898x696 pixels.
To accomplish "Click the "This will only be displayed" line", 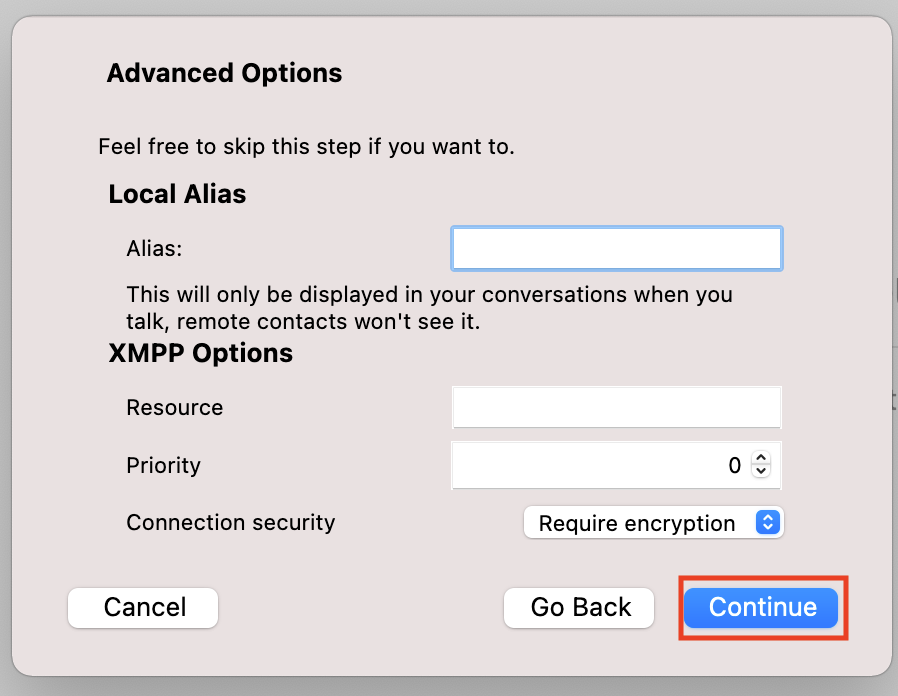I will pos(430,295).
